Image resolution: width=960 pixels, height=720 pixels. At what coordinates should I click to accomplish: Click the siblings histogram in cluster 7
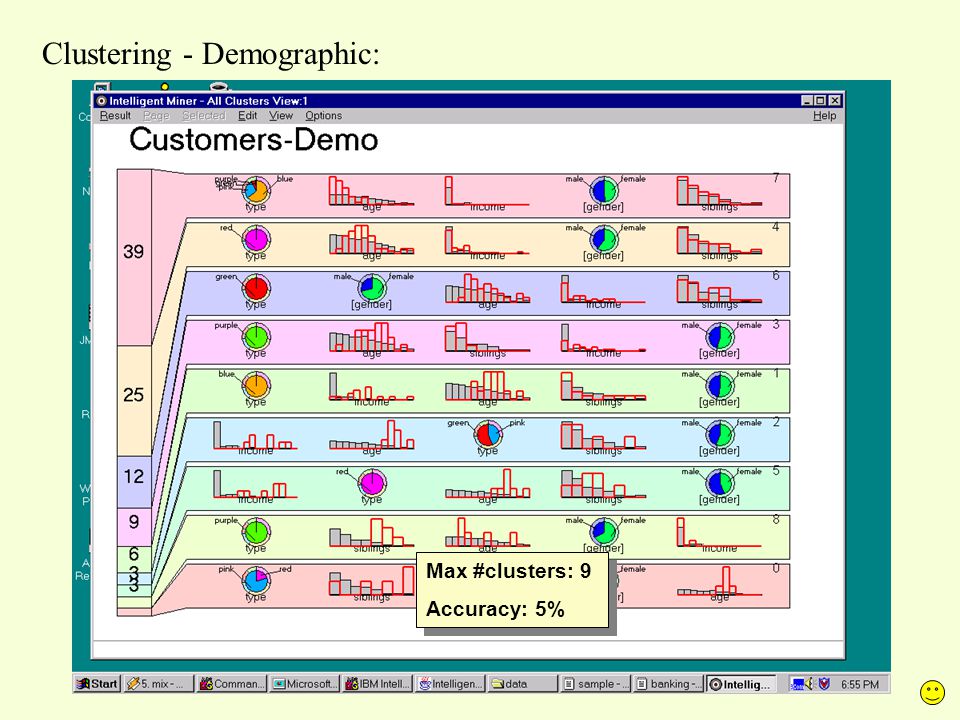[719, 191]
